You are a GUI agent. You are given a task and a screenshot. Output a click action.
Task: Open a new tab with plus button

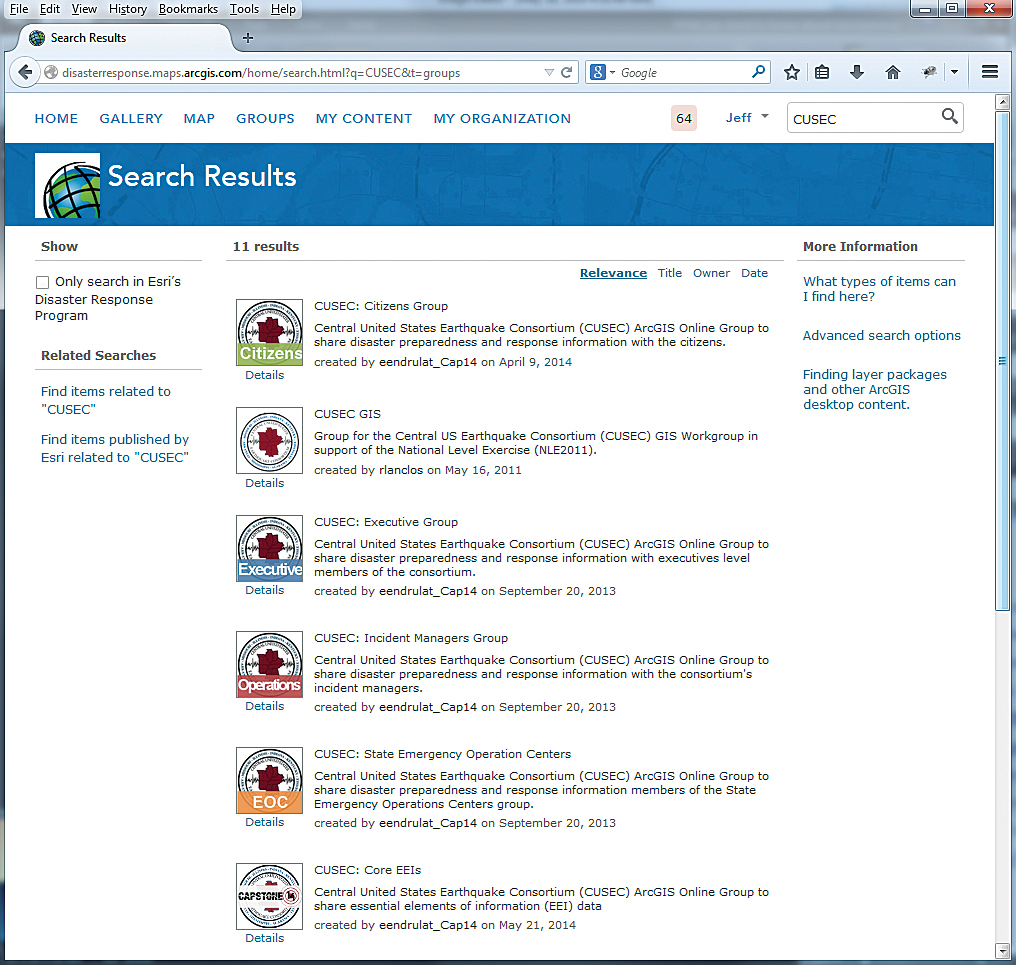[248, 38]
